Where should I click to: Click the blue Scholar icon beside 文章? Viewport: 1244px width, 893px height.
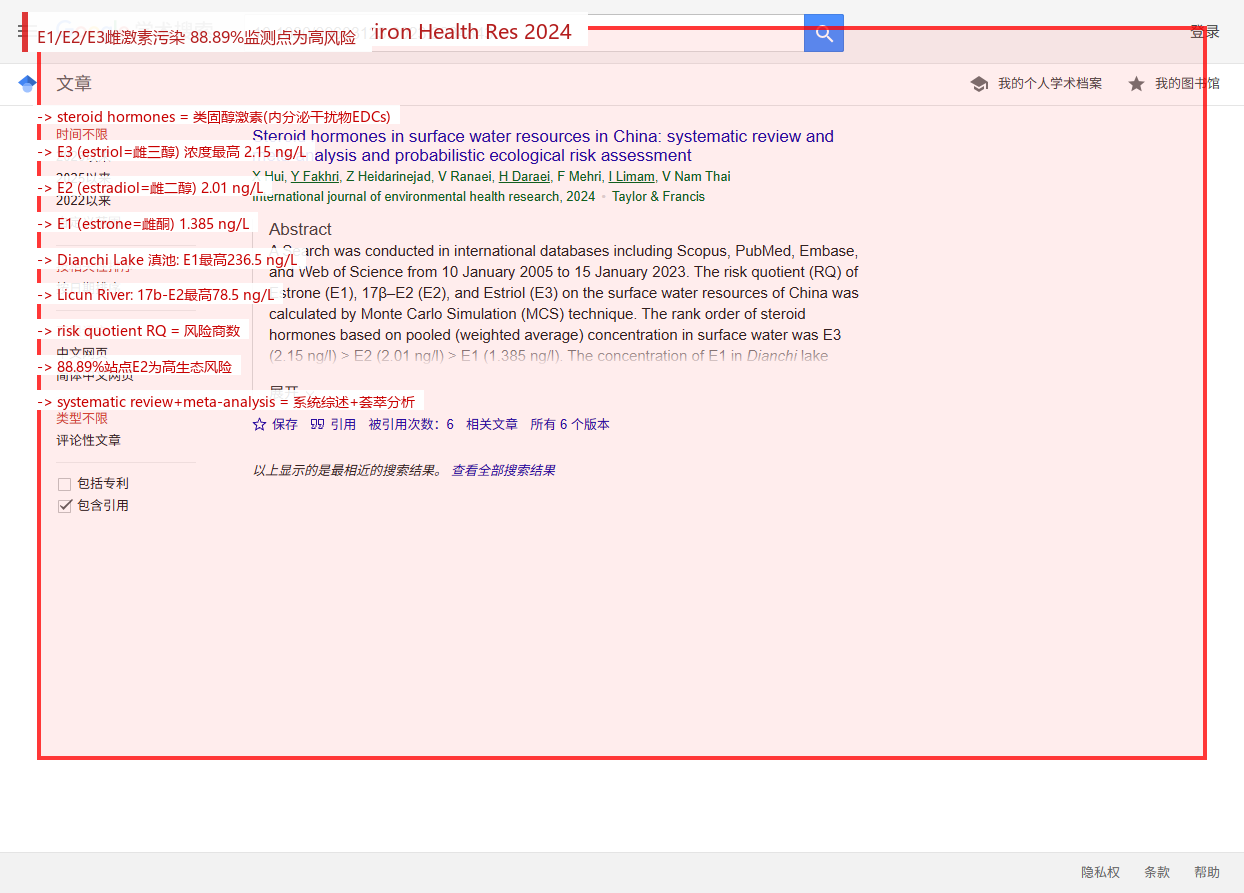(28, 84)
